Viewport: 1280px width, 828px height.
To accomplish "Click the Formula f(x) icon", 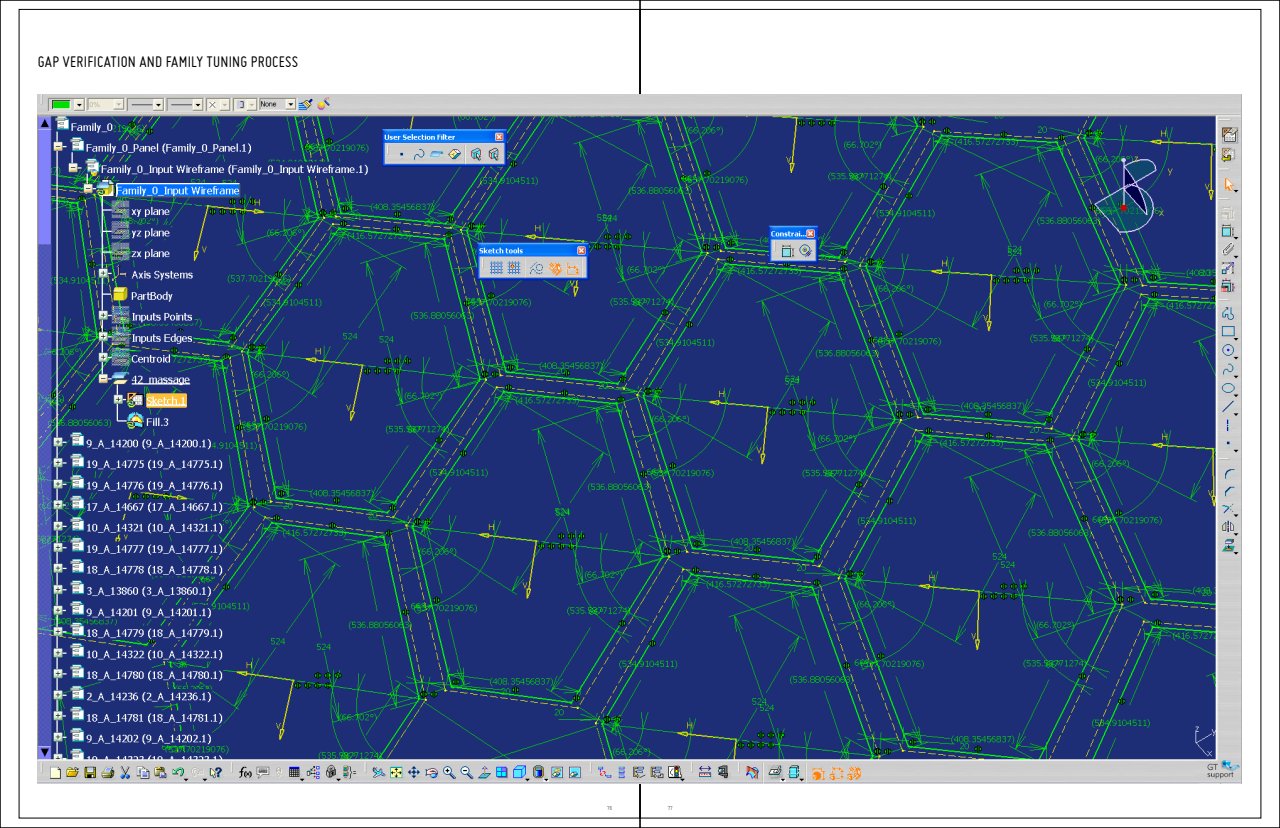I will [x=245, y=773].
